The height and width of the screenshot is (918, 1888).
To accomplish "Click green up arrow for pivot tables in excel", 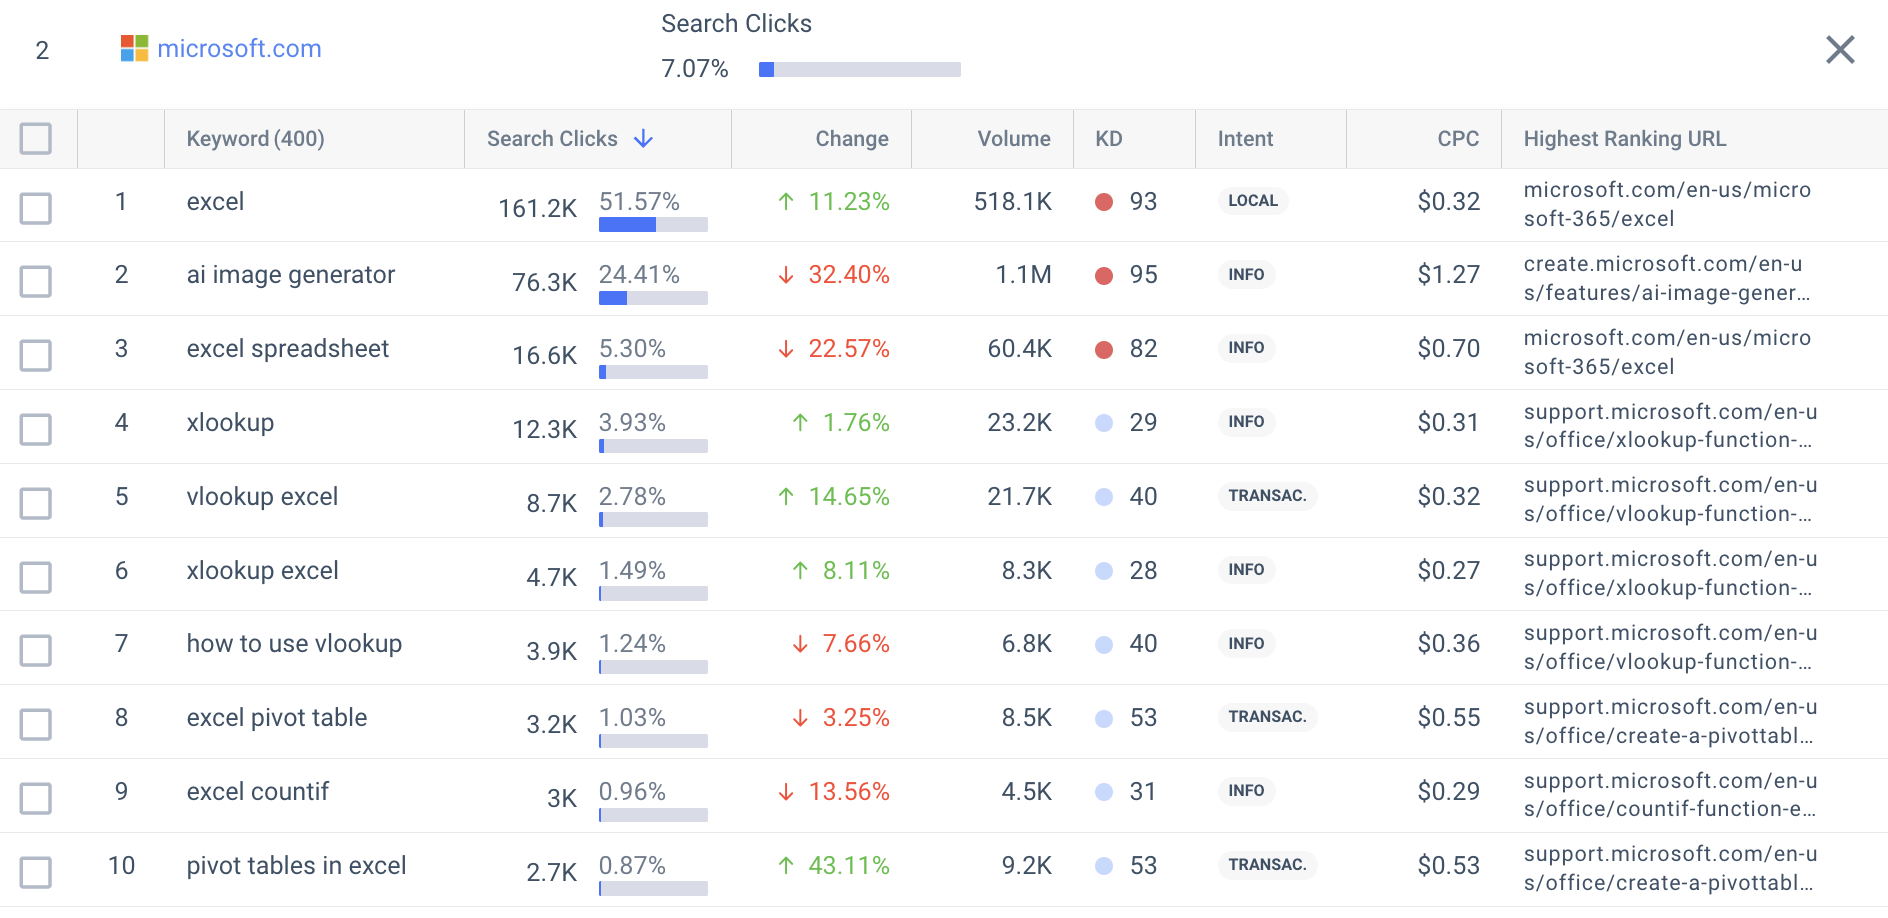I will pos(786,866).
